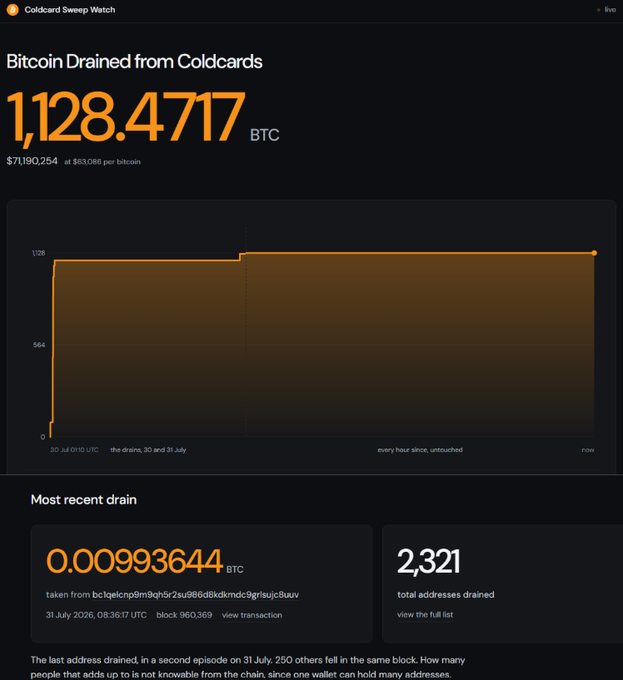Open the view transaction link
Screen dimensions: 623x680
252,615
